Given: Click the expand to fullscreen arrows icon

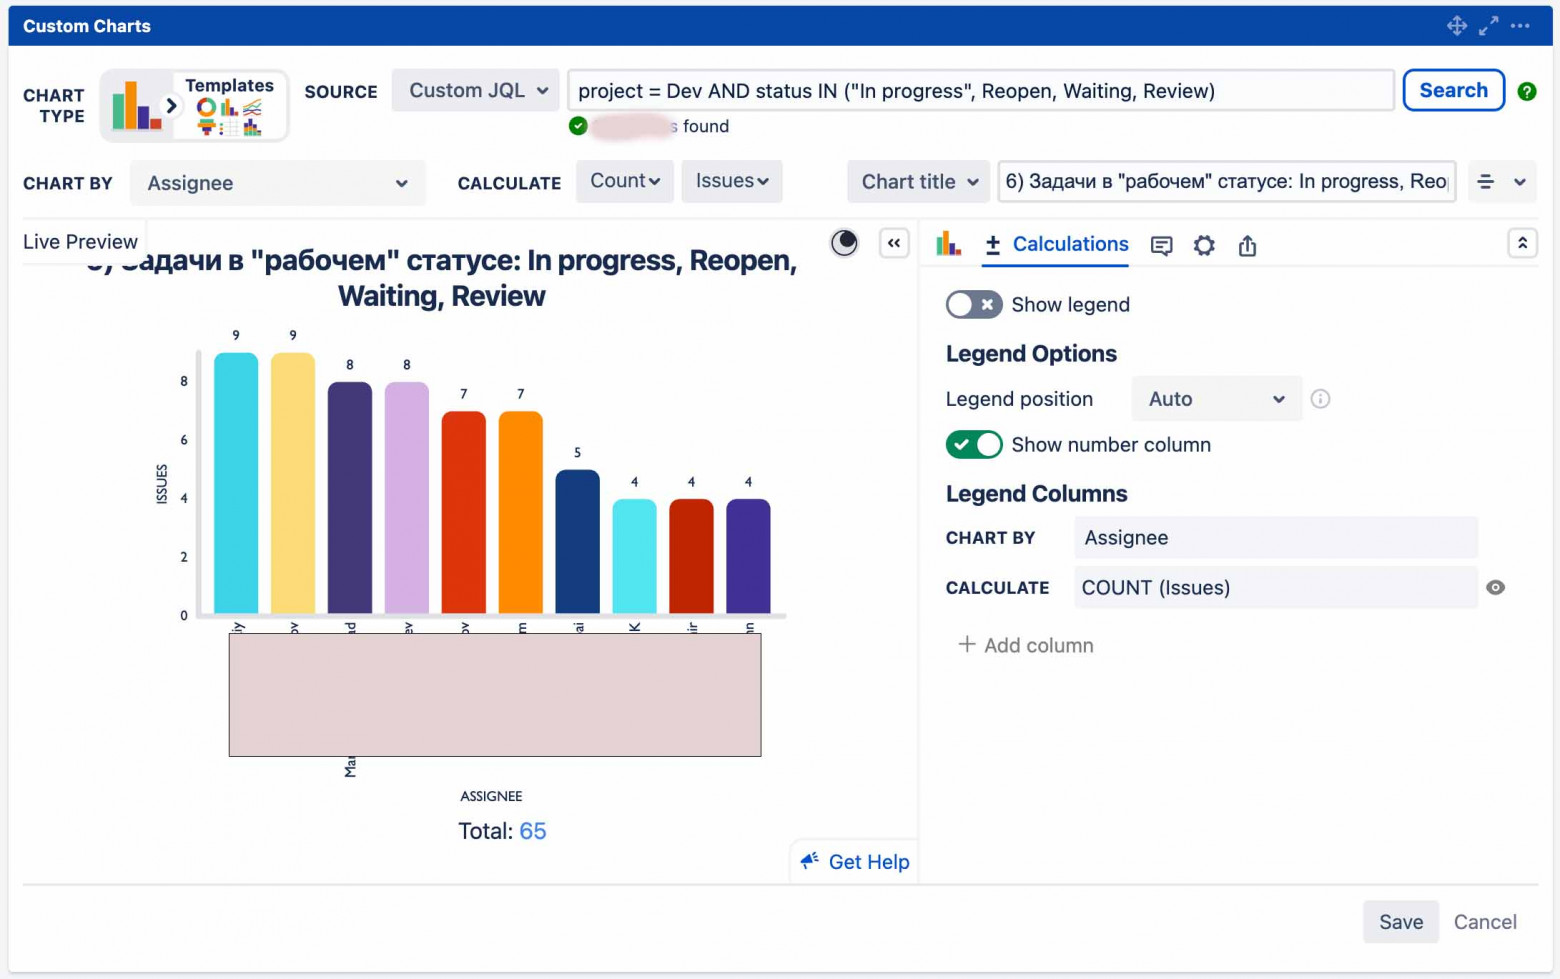Looking at the screenshot, I should pos(1488,26).
